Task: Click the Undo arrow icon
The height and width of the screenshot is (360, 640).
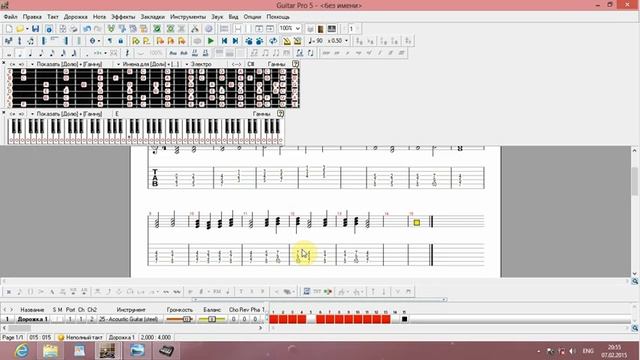Action: (87, 29)
